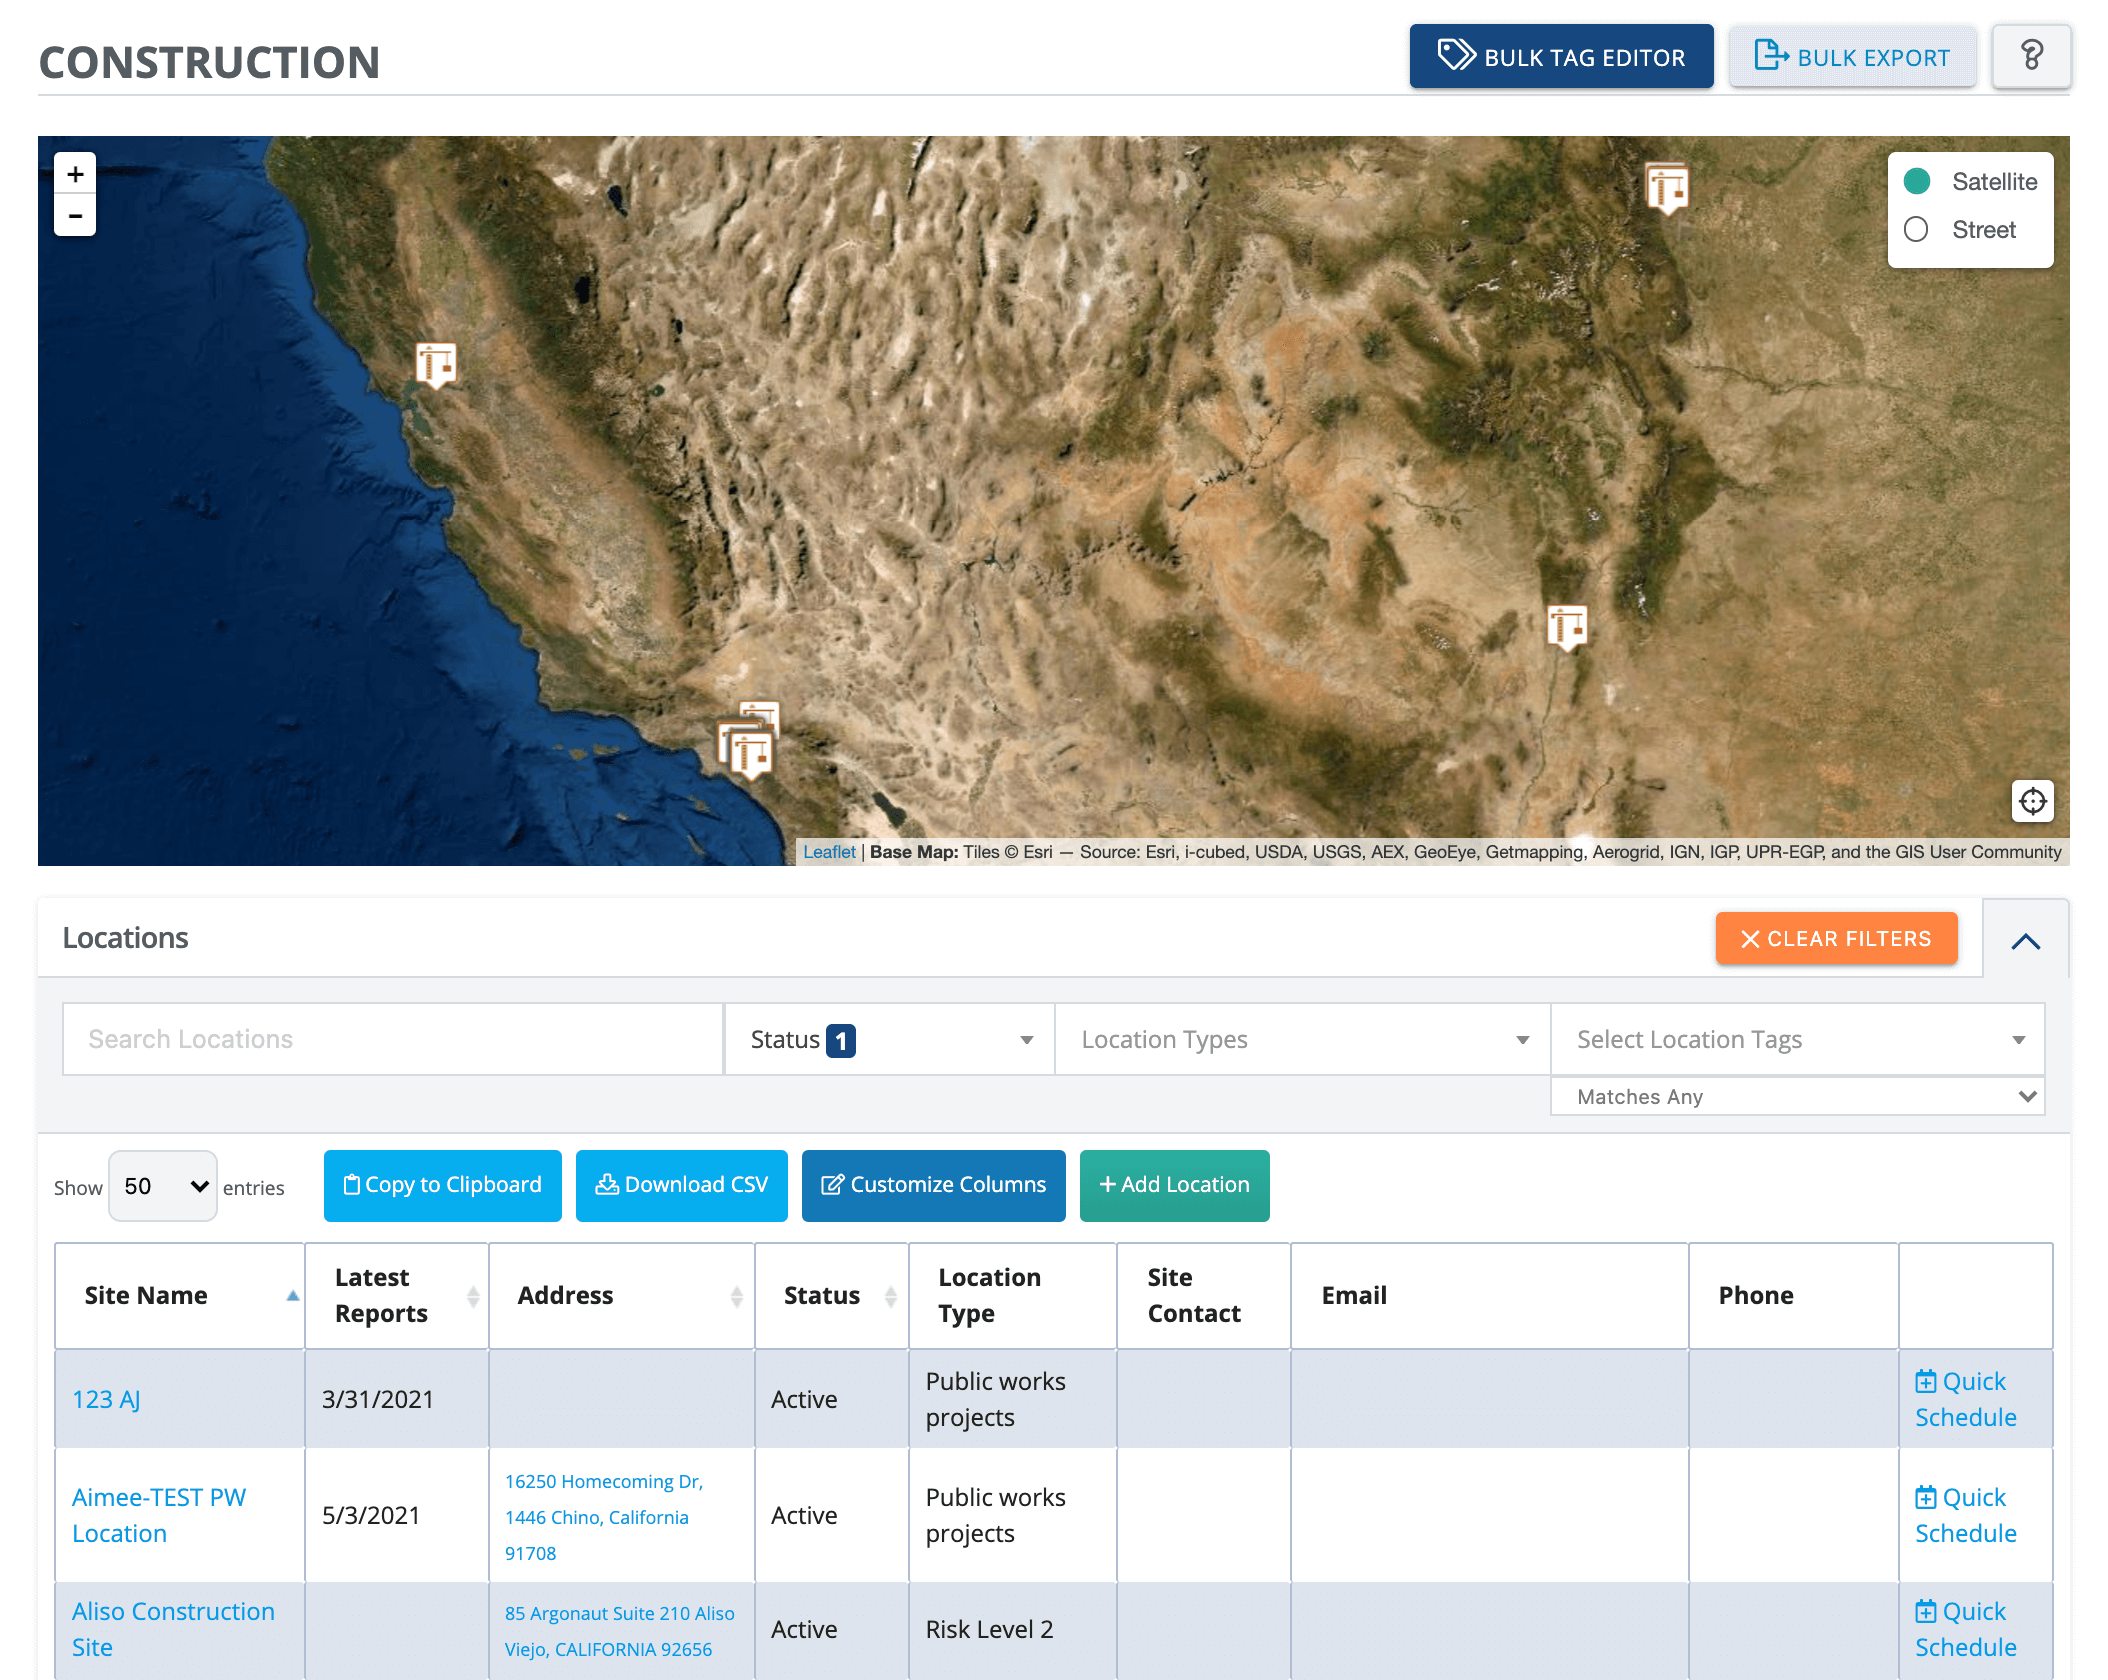This screenshot has width=2108, height=1680.
Task: Click Quick Schedule for 123 AJ
Action: click(1965, 1399)
